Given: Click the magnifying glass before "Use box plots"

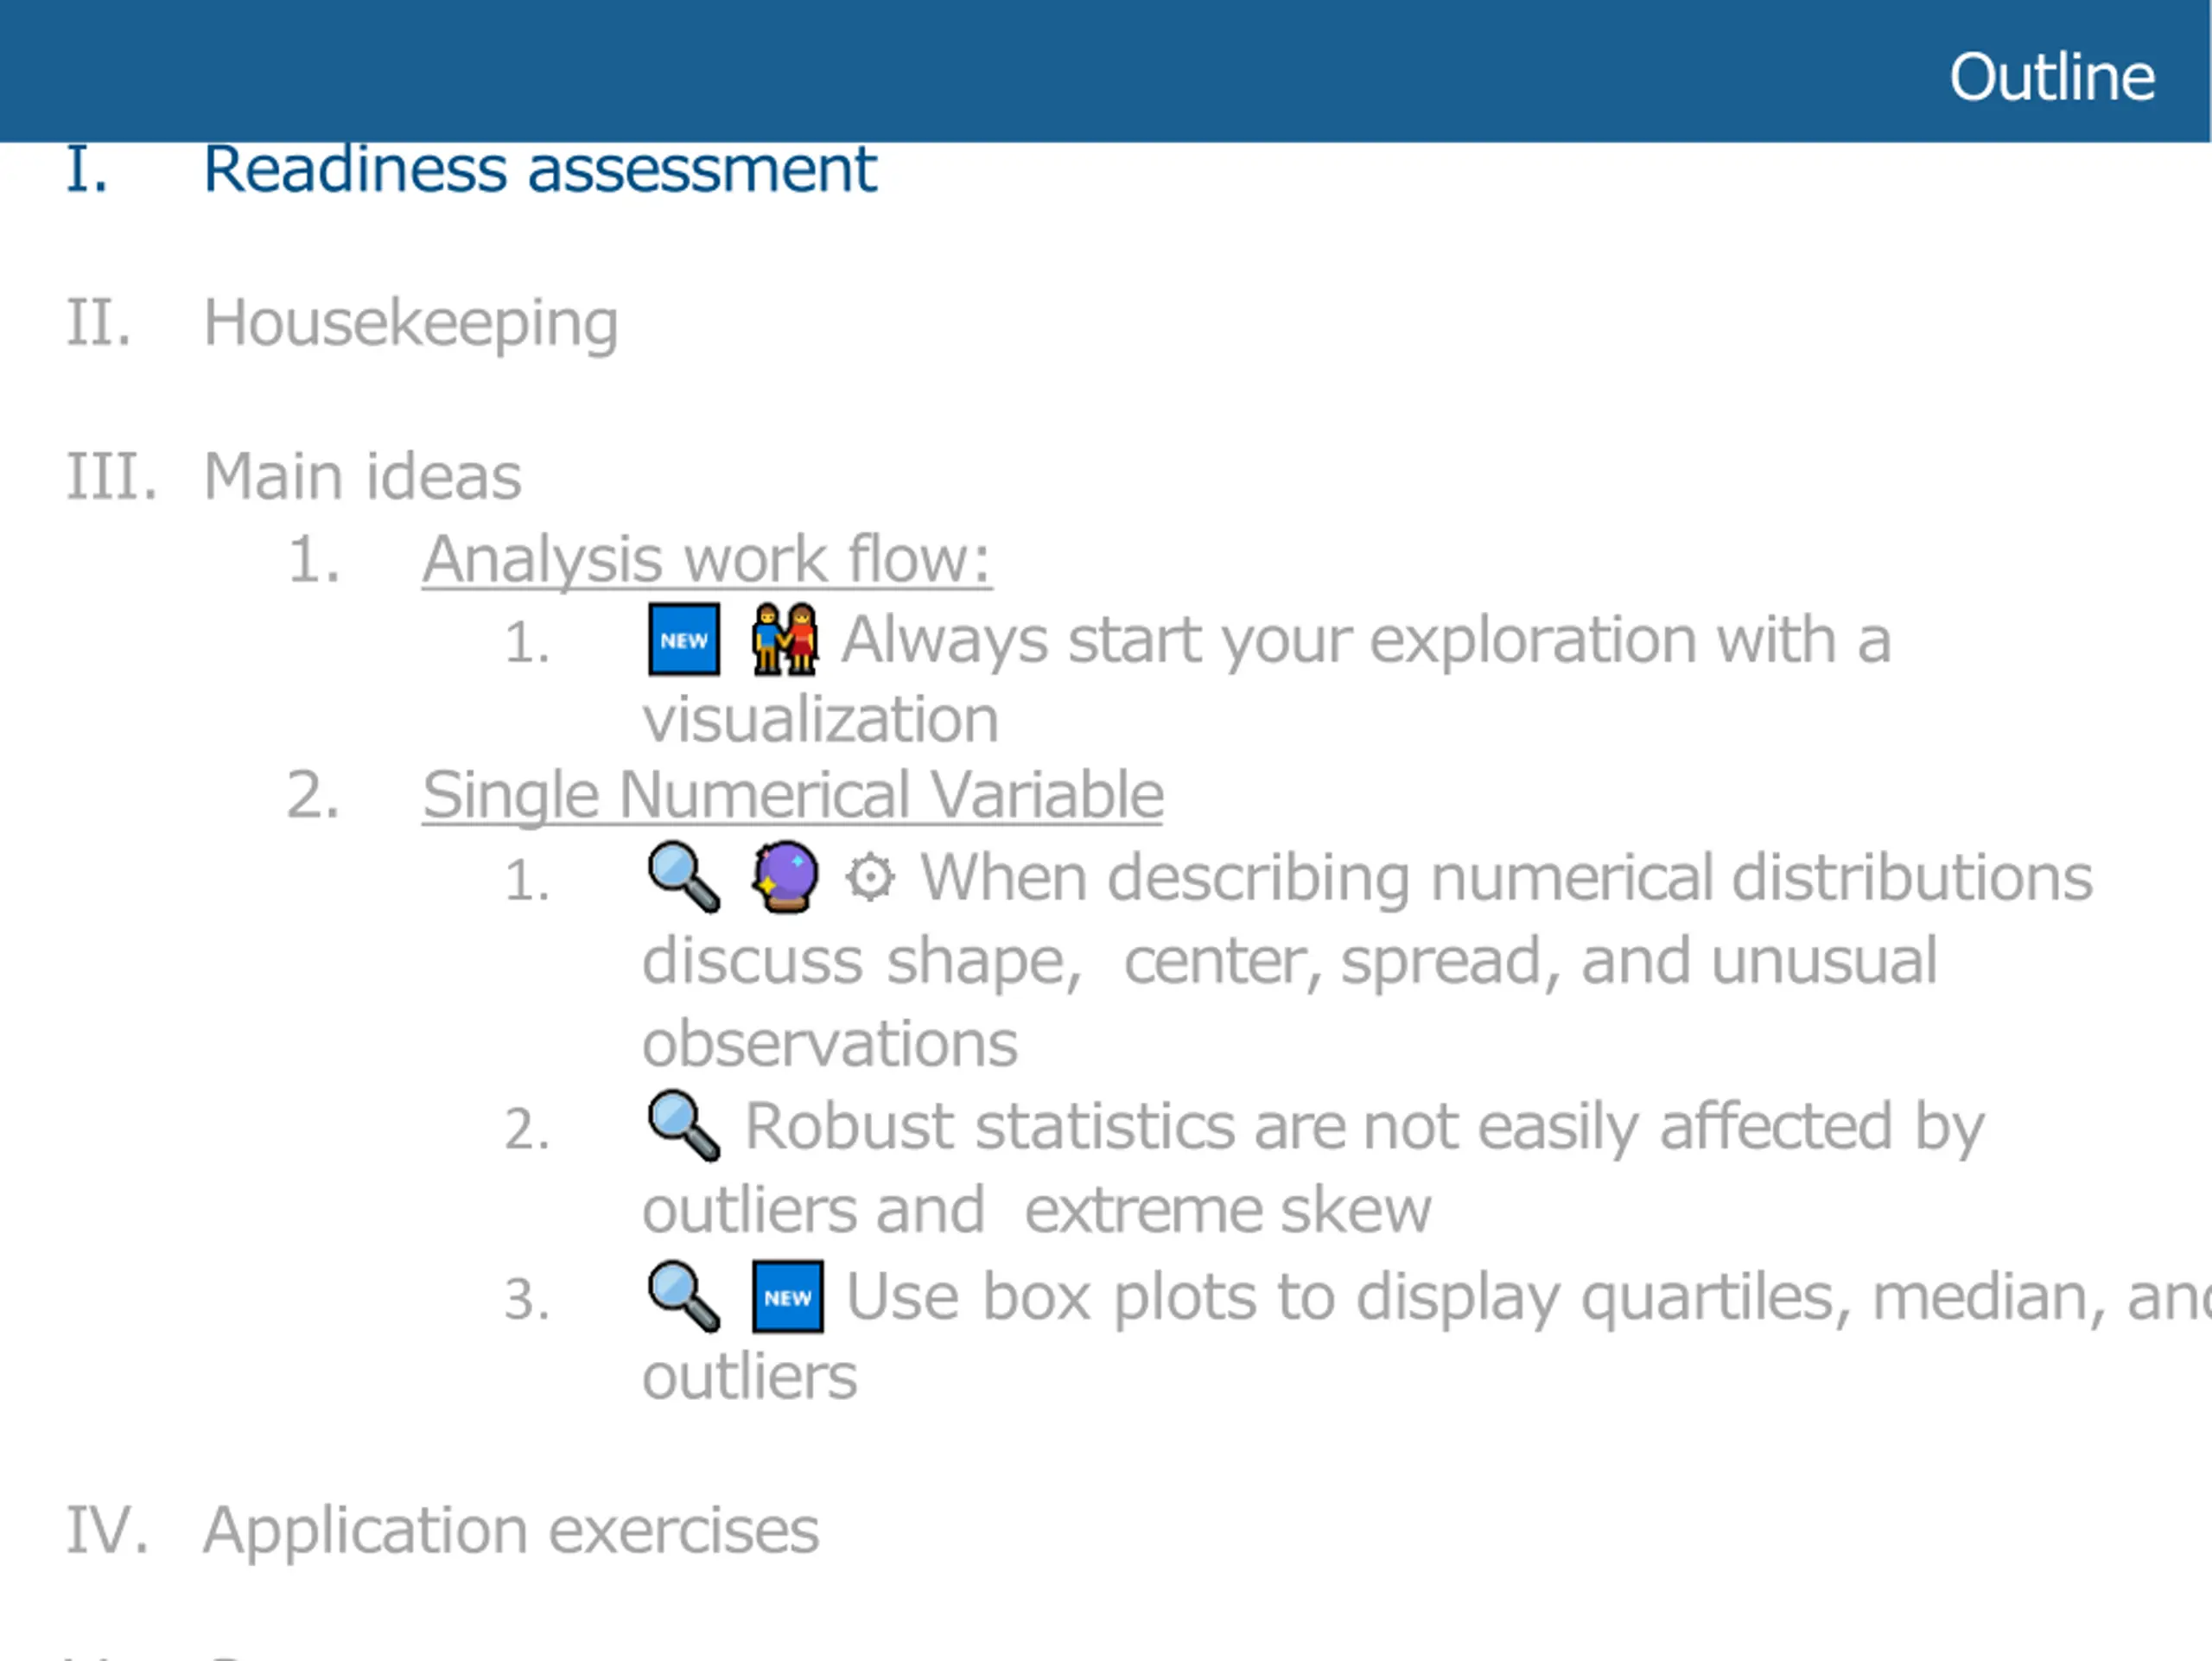Looking at the screenshot, I should (684, 1297).
